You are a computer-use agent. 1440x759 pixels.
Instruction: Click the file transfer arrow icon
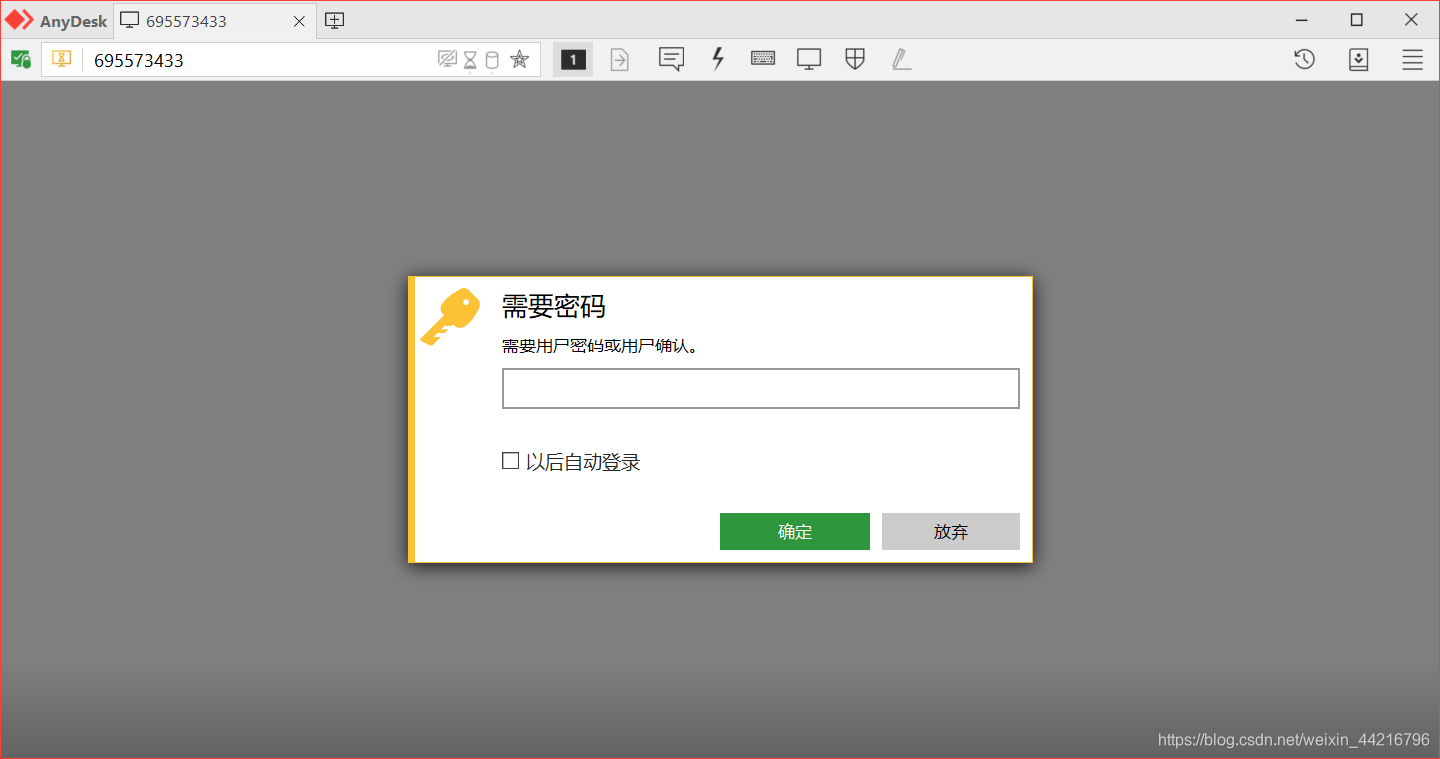coord(620,60)
